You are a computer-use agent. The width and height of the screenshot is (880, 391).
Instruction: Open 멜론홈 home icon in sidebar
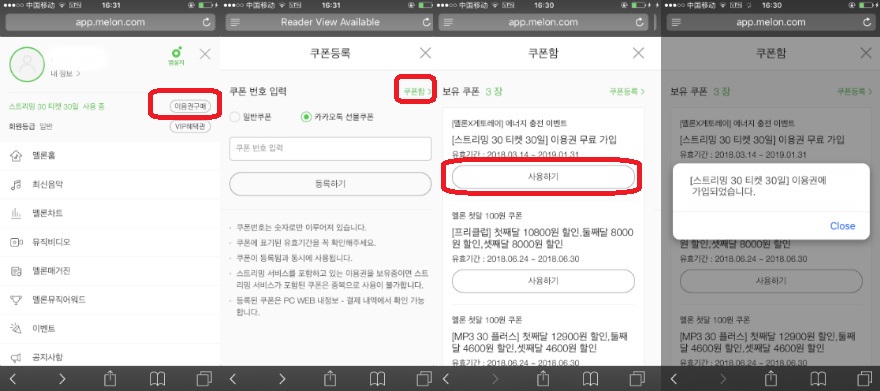(16, 155)
